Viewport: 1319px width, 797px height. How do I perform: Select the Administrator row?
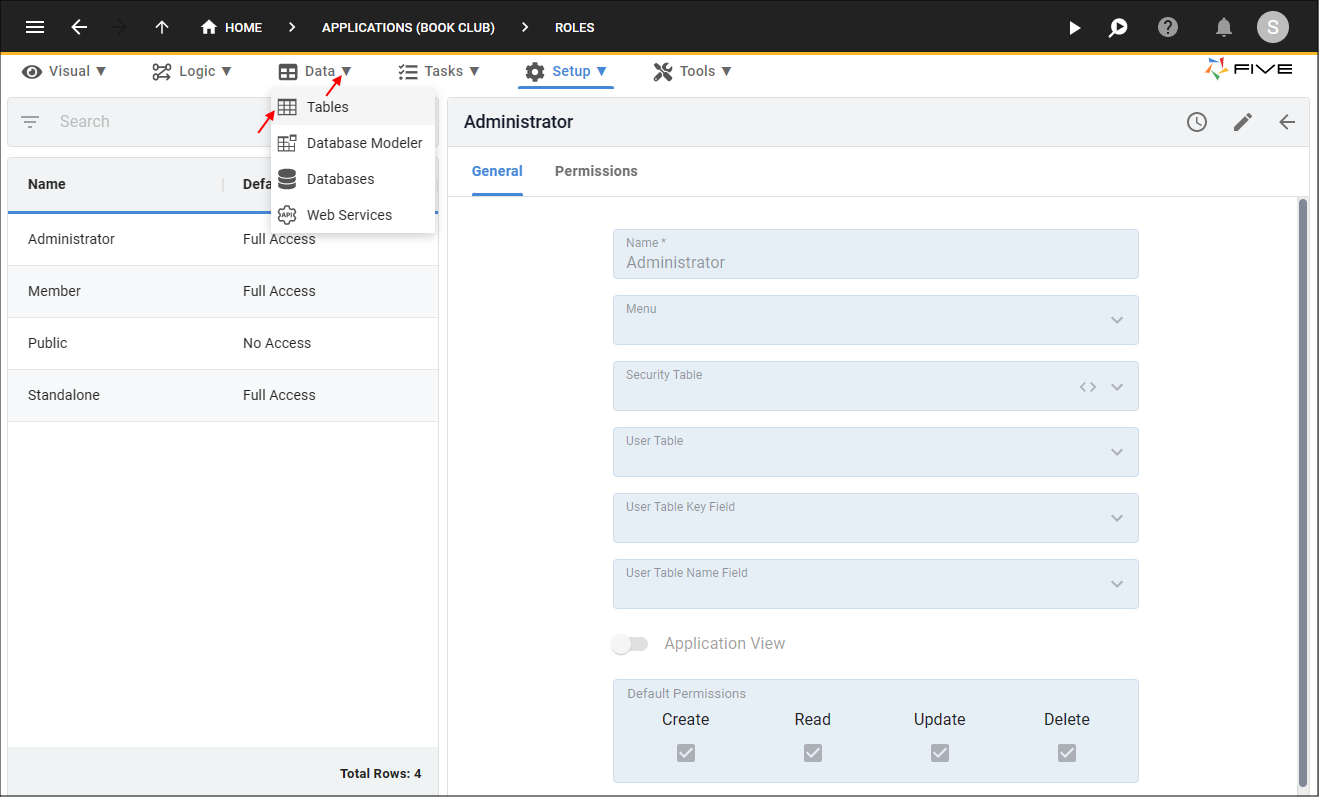223,239
